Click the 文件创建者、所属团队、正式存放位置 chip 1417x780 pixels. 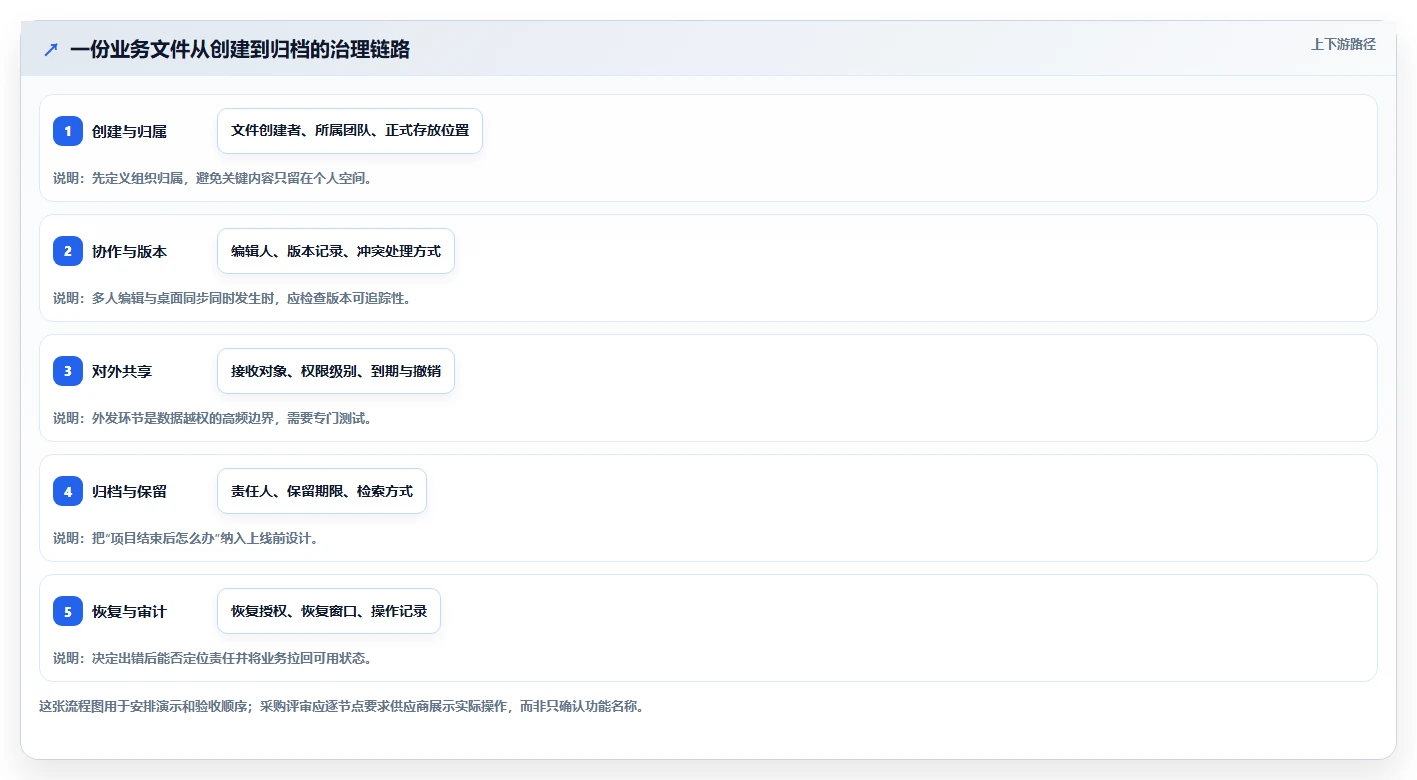click(x=350, y=131)
